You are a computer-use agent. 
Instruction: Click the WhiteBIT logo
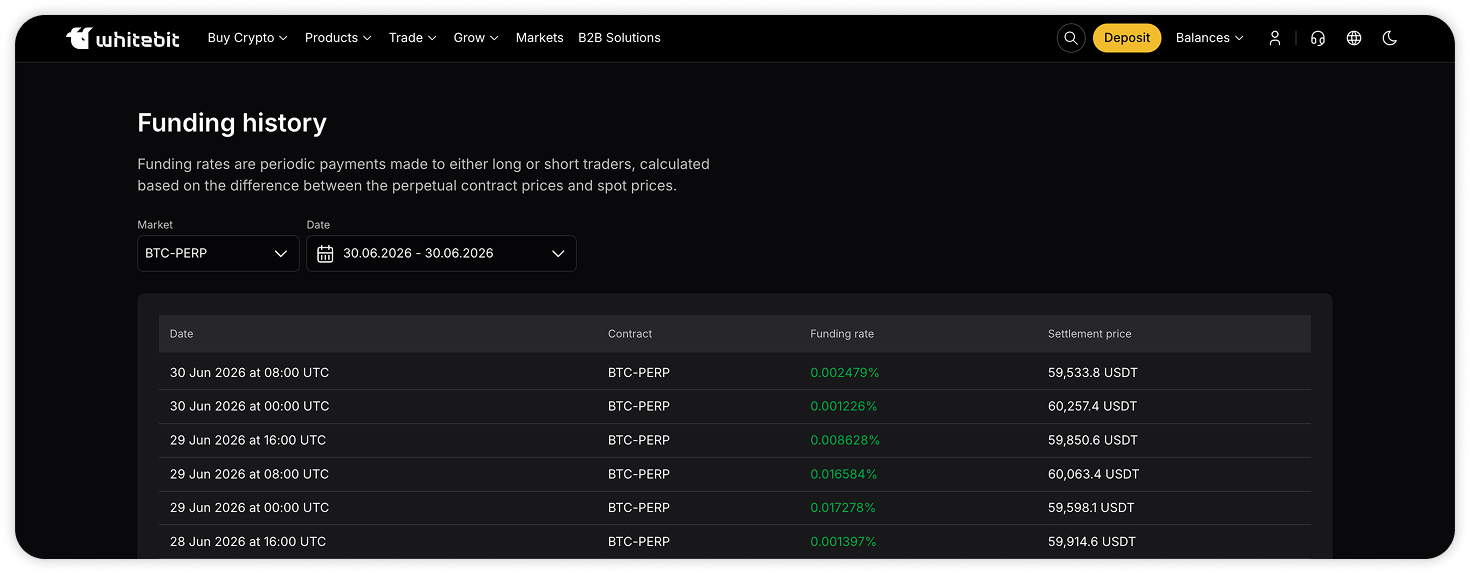tap(123, 38)
